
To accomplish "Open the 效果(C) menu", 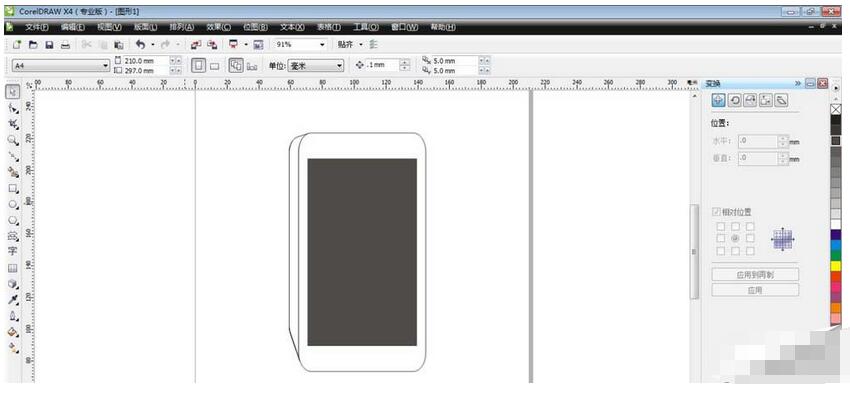I will 218,27.
